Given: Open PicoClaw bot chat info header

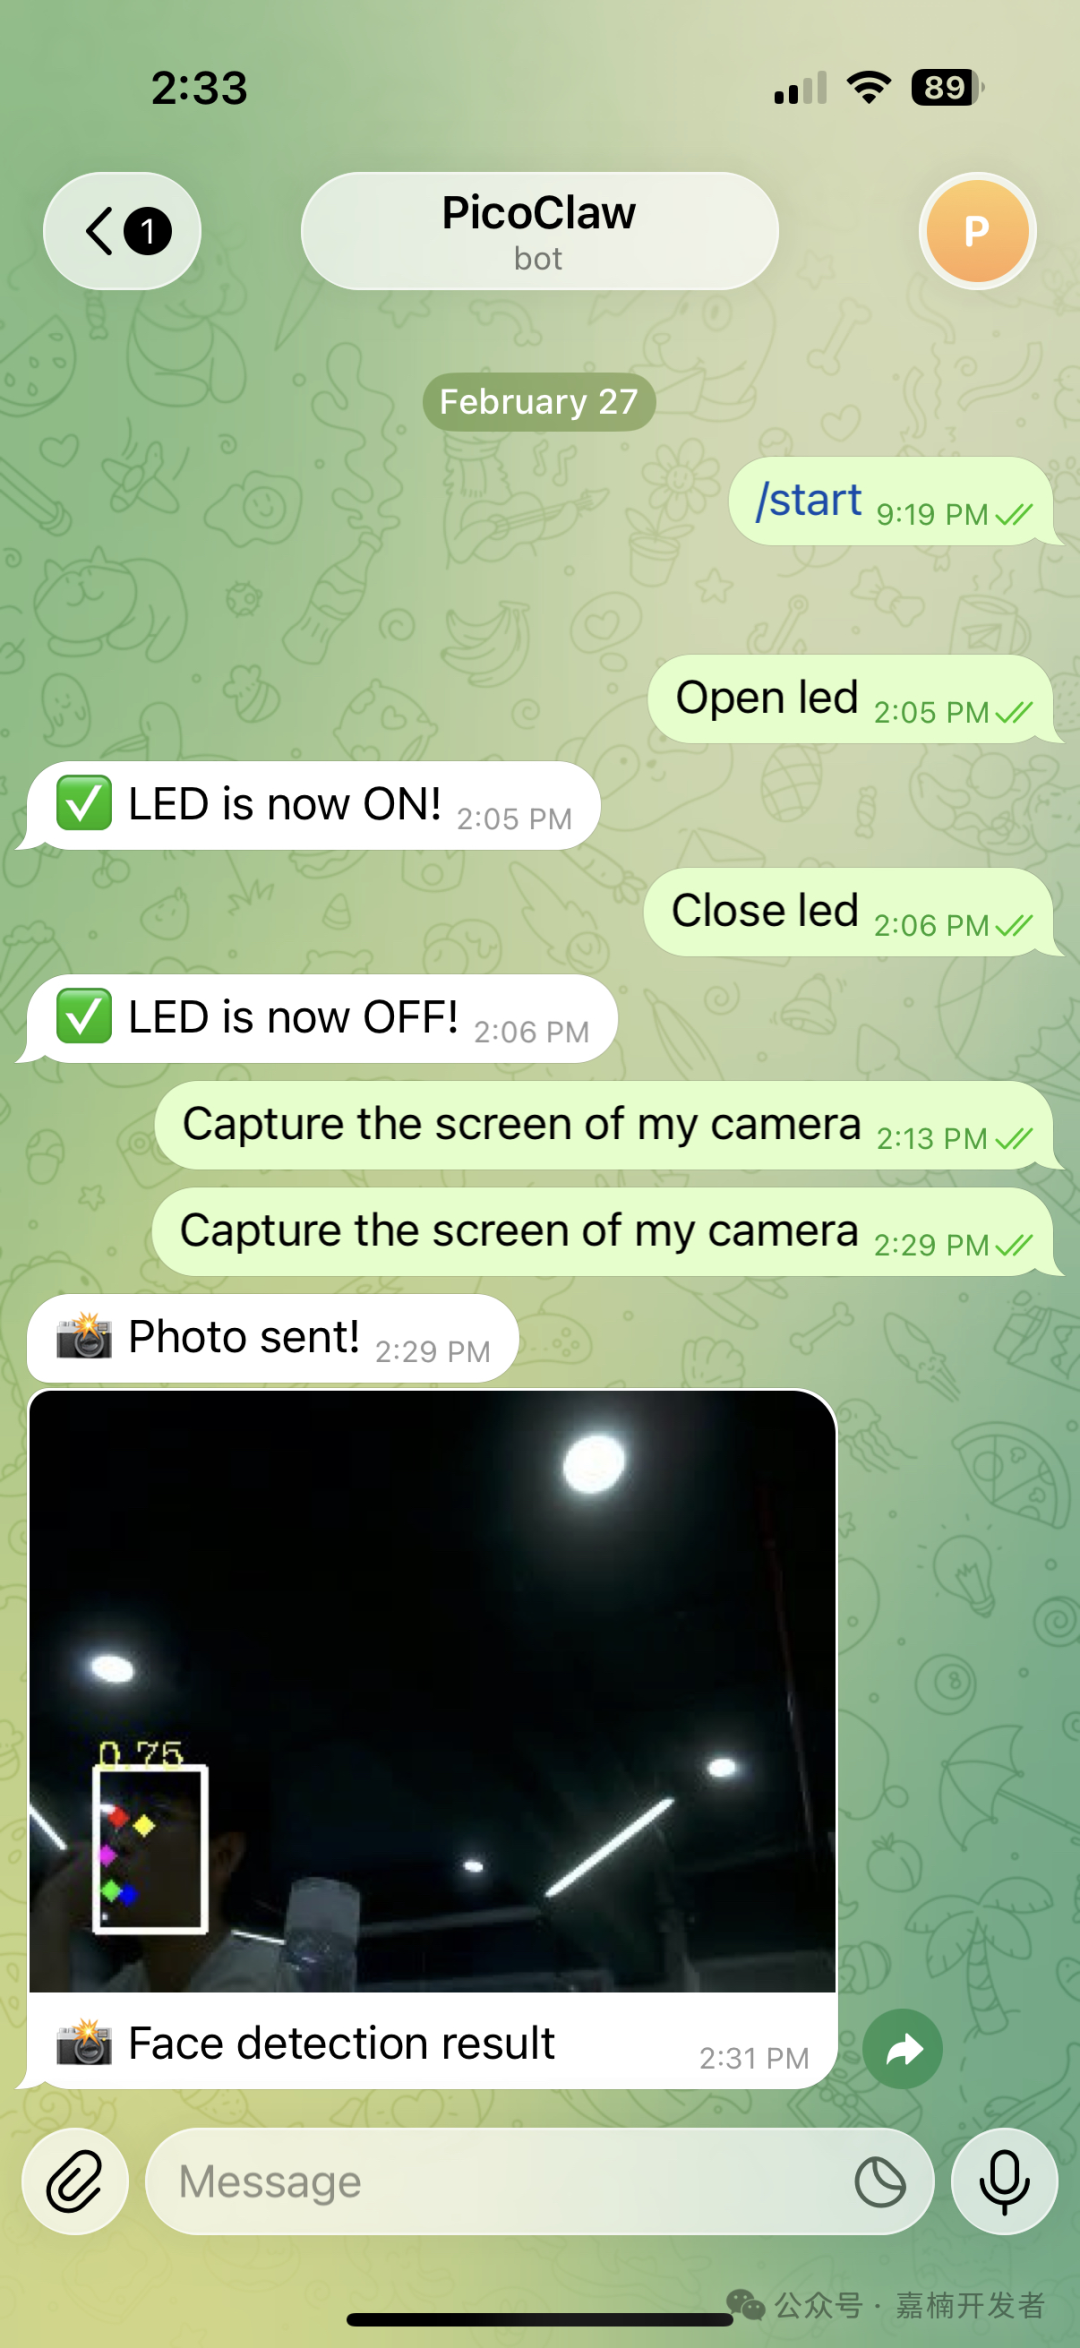Looking at the screenshot, I should [539, 231].
